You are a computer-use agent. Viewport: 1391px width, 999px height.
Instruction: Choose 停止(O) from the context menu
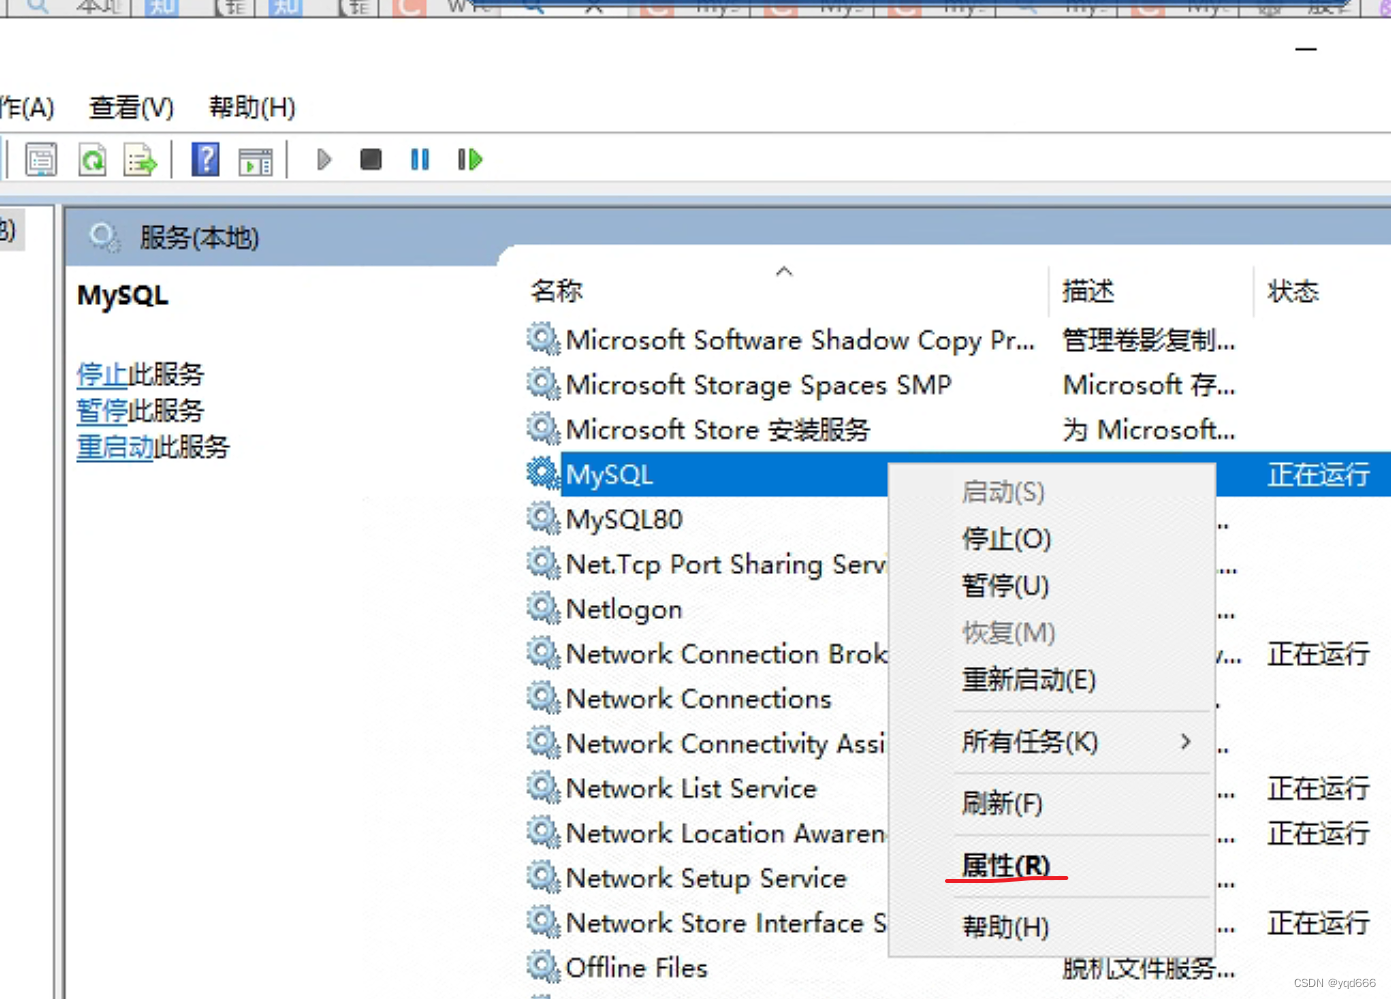click(1006, 539)
